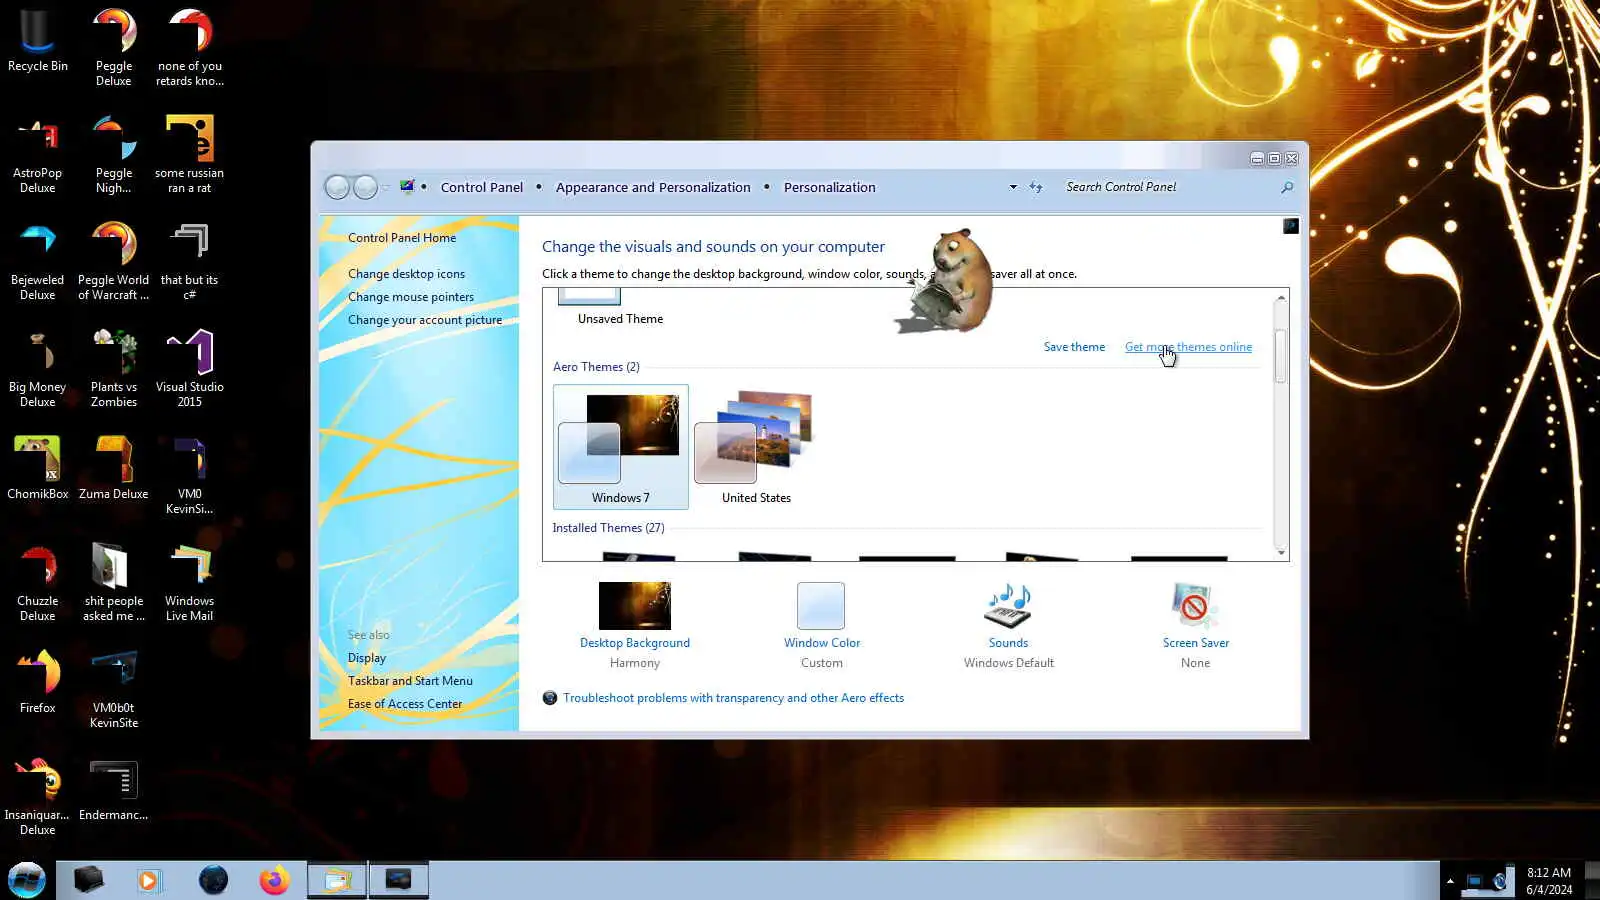The height and width of the screenshot is (900, 1600).
Task: Open the Aero troubleshooting link
Action: [x=733, y=698]
